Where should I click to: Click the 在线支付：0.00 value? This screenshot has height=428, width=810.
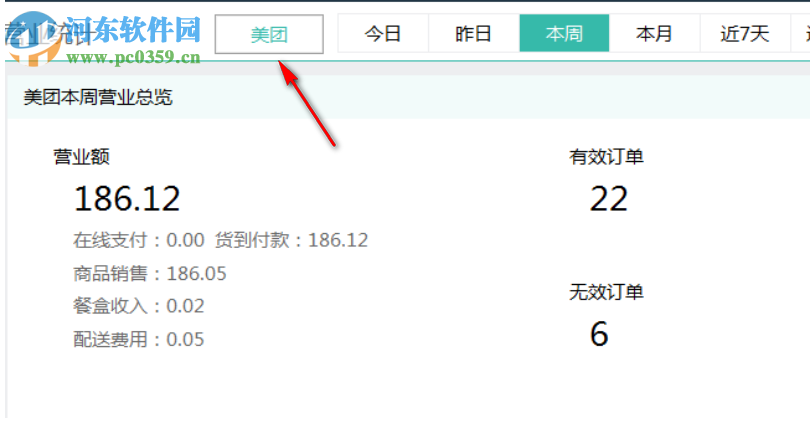point(138,240)
